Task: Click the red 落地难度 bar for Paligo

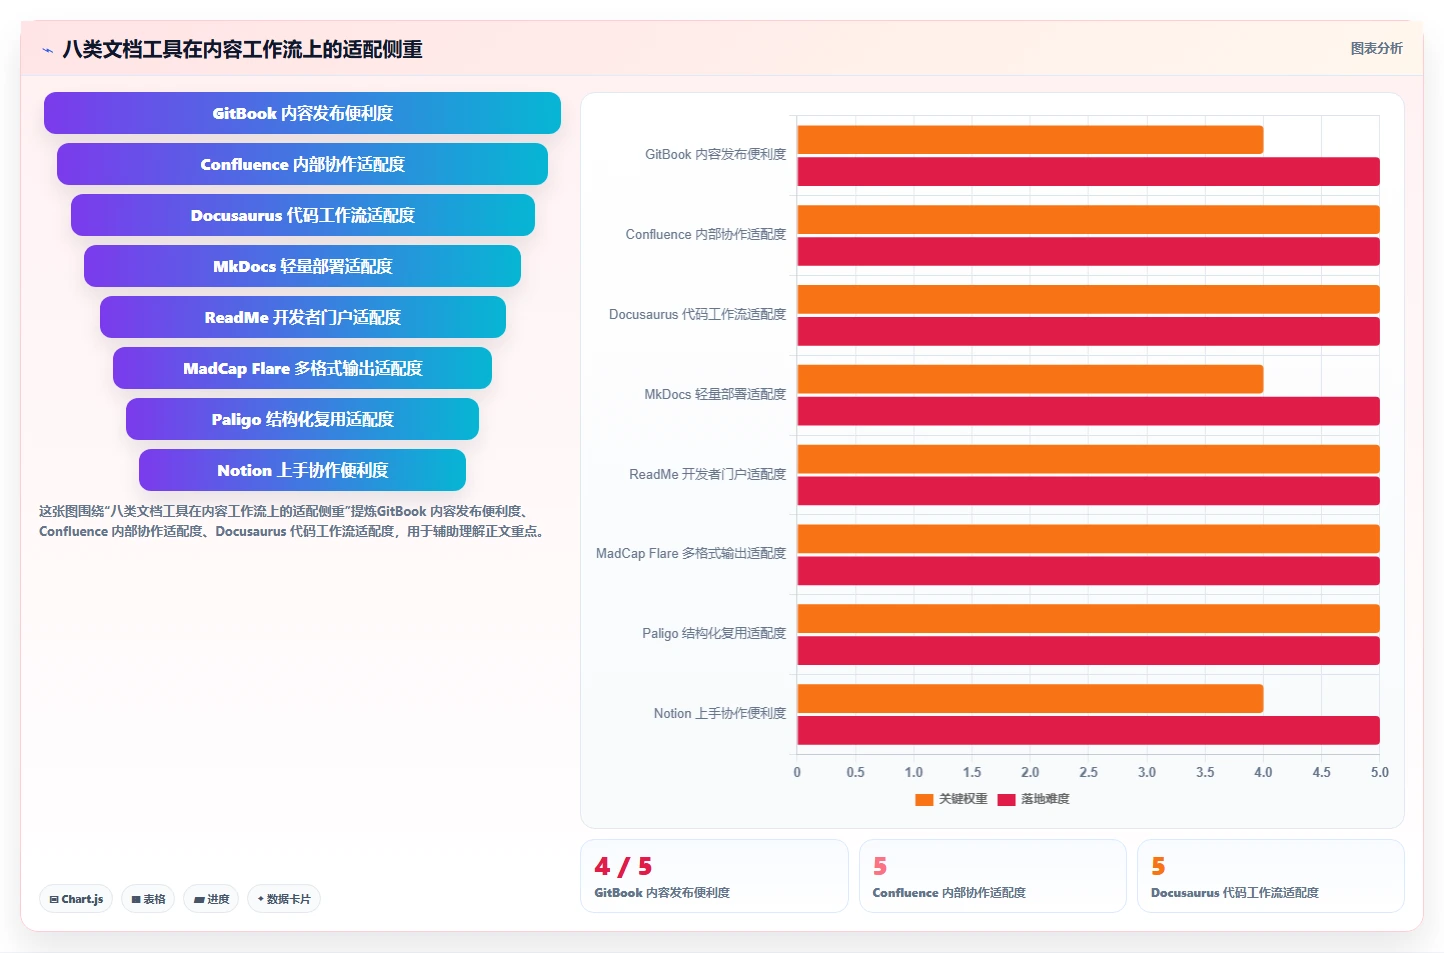Action: coord(1088,651)
